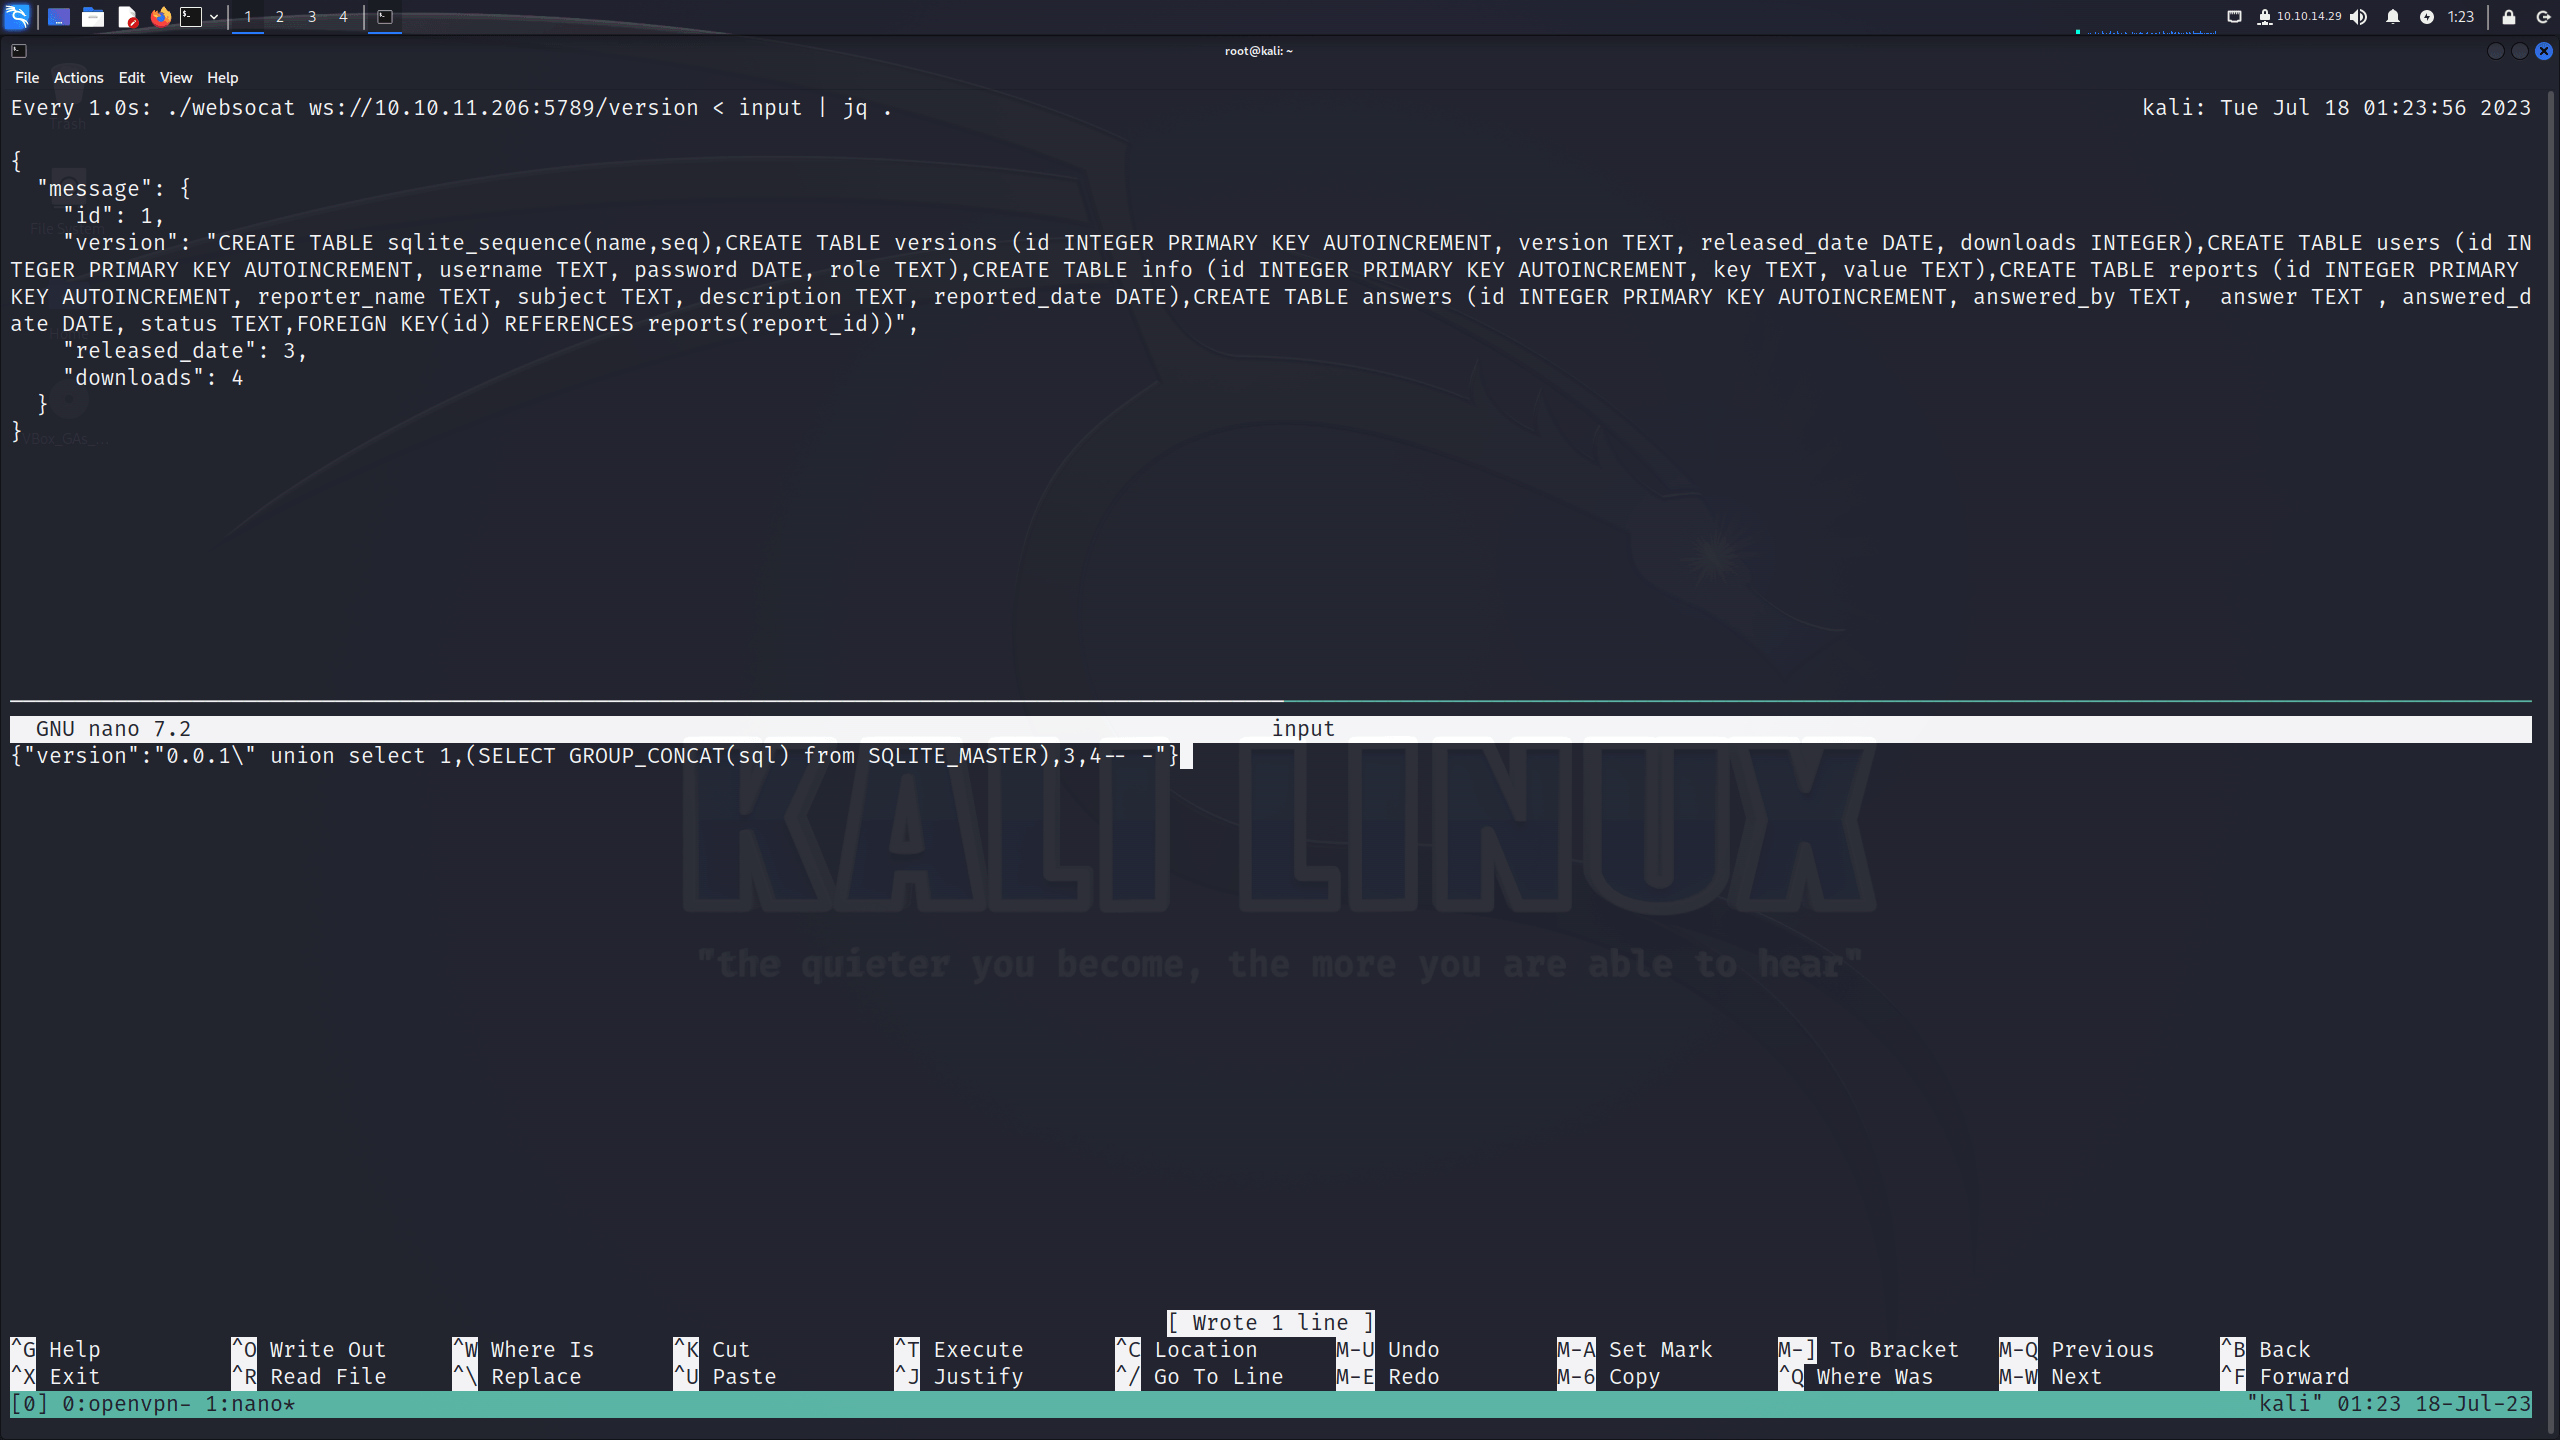Open the notifications bell
The height and width of the screenshot is (1440, 2560).
coord(2393,16)
